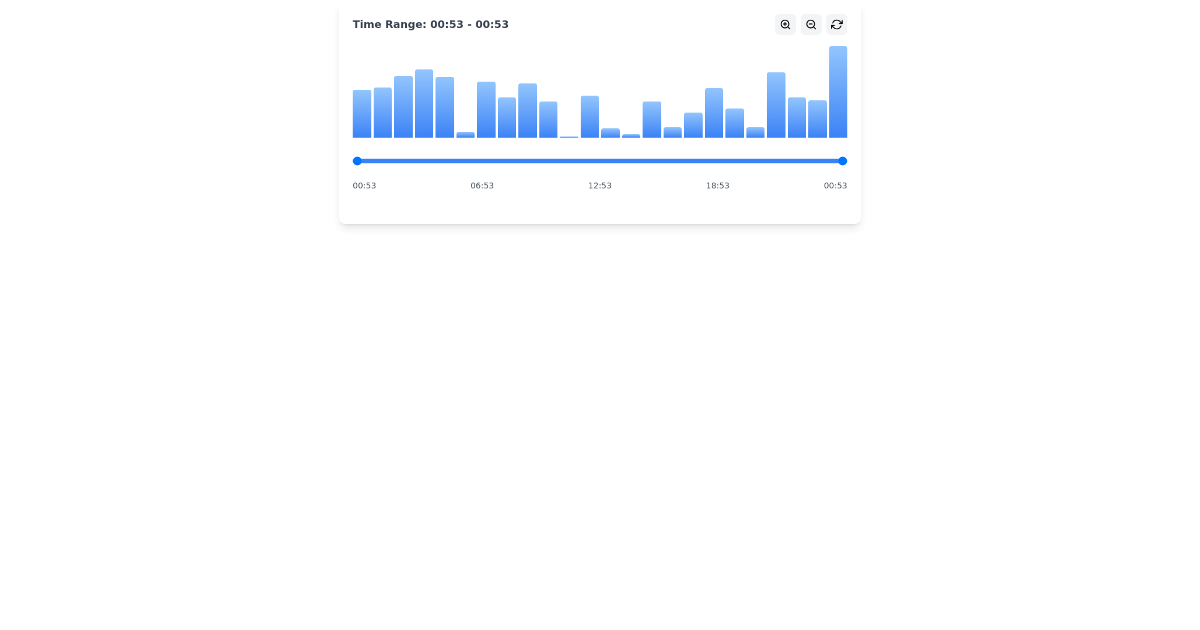Click the 00:53 label on the far right
The width and height of the screenshot is (1200, 630).
pos(835,185)
